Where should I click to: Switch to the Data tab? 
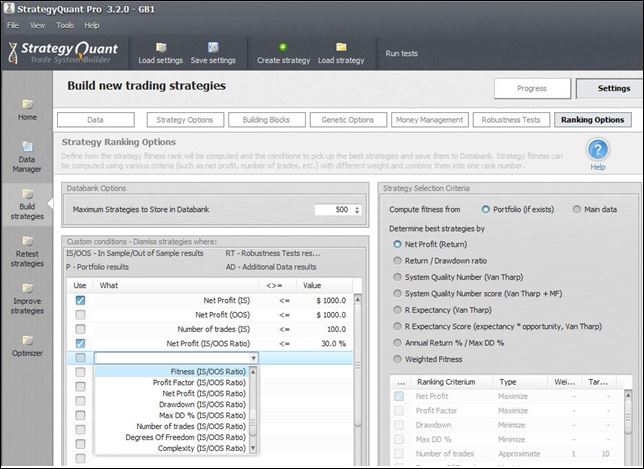click(96, 120)
